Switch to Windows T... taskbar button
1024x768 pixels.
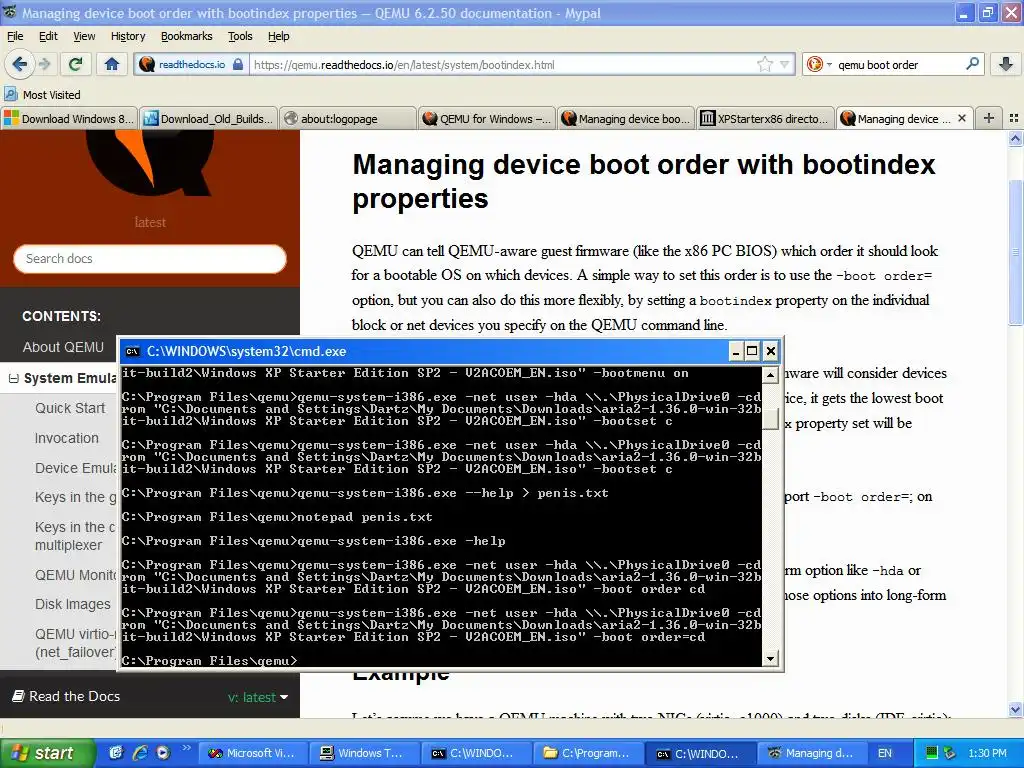363,753
